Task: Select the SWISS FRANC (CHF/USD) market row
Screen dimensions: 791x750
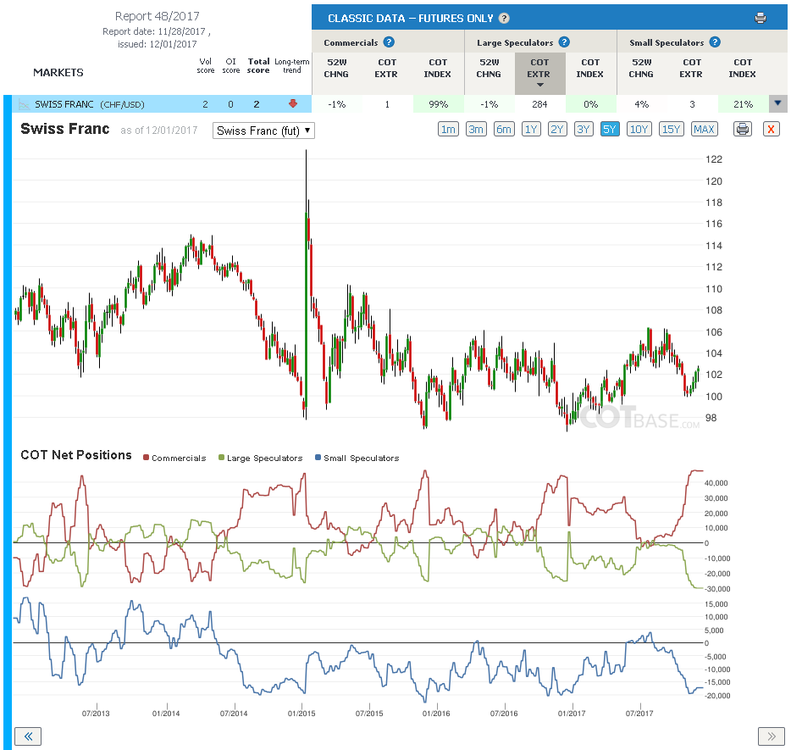Action: tap(162, 104)
